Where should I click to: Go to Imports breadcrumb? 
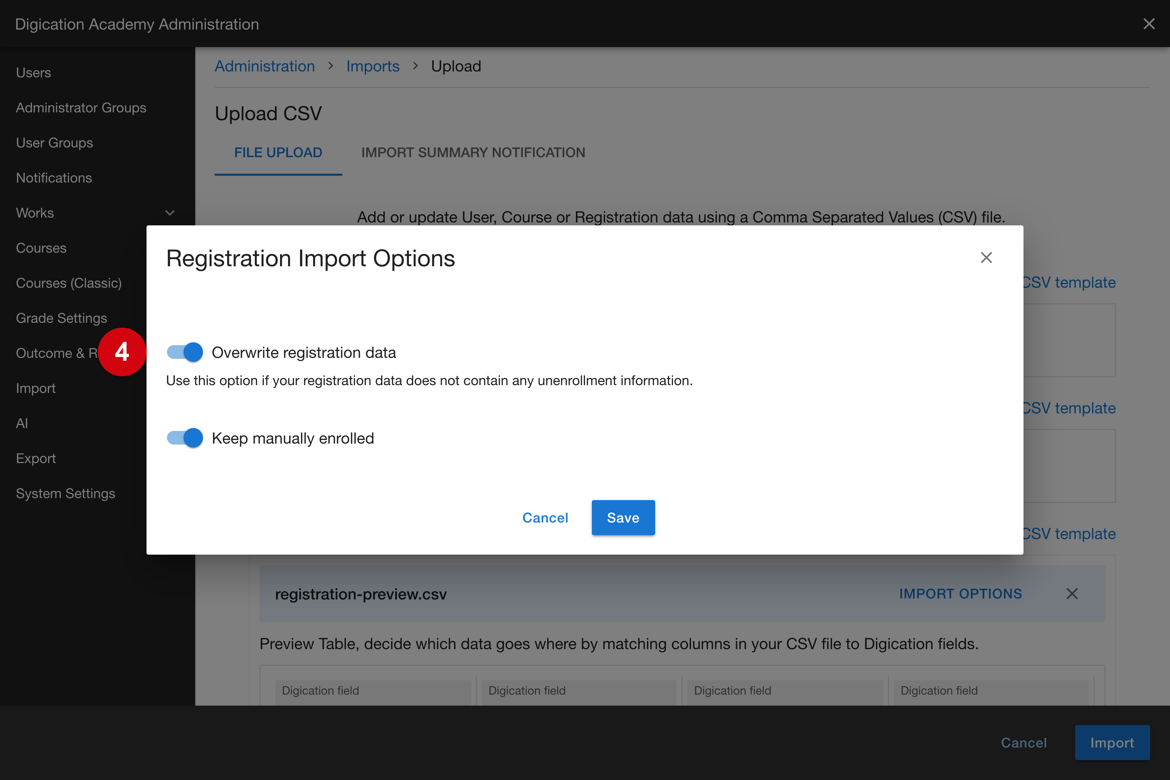pyautogui.click(x=373, y=66)
